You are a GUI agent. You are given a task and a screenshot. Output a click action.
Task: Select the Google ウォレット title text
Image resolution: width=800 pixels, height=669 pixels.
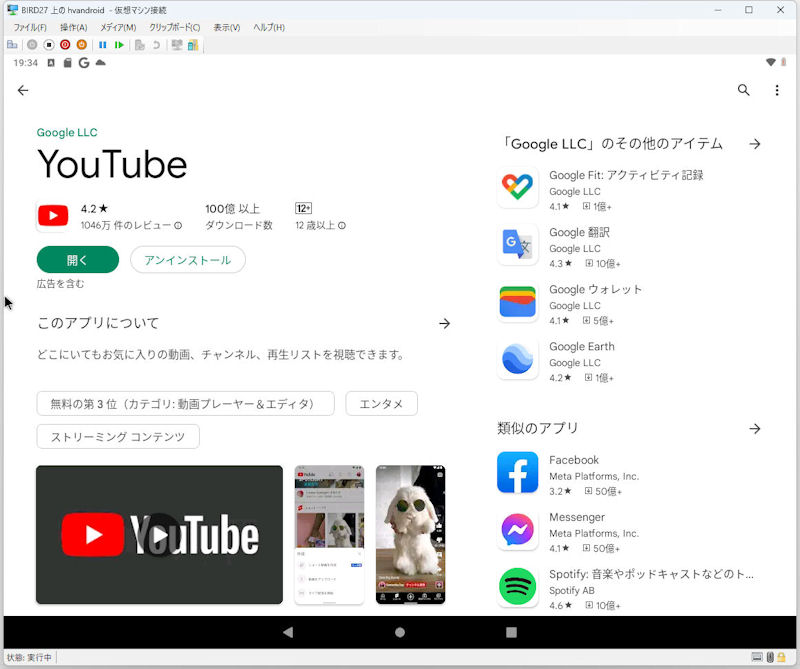pos(595,289)
